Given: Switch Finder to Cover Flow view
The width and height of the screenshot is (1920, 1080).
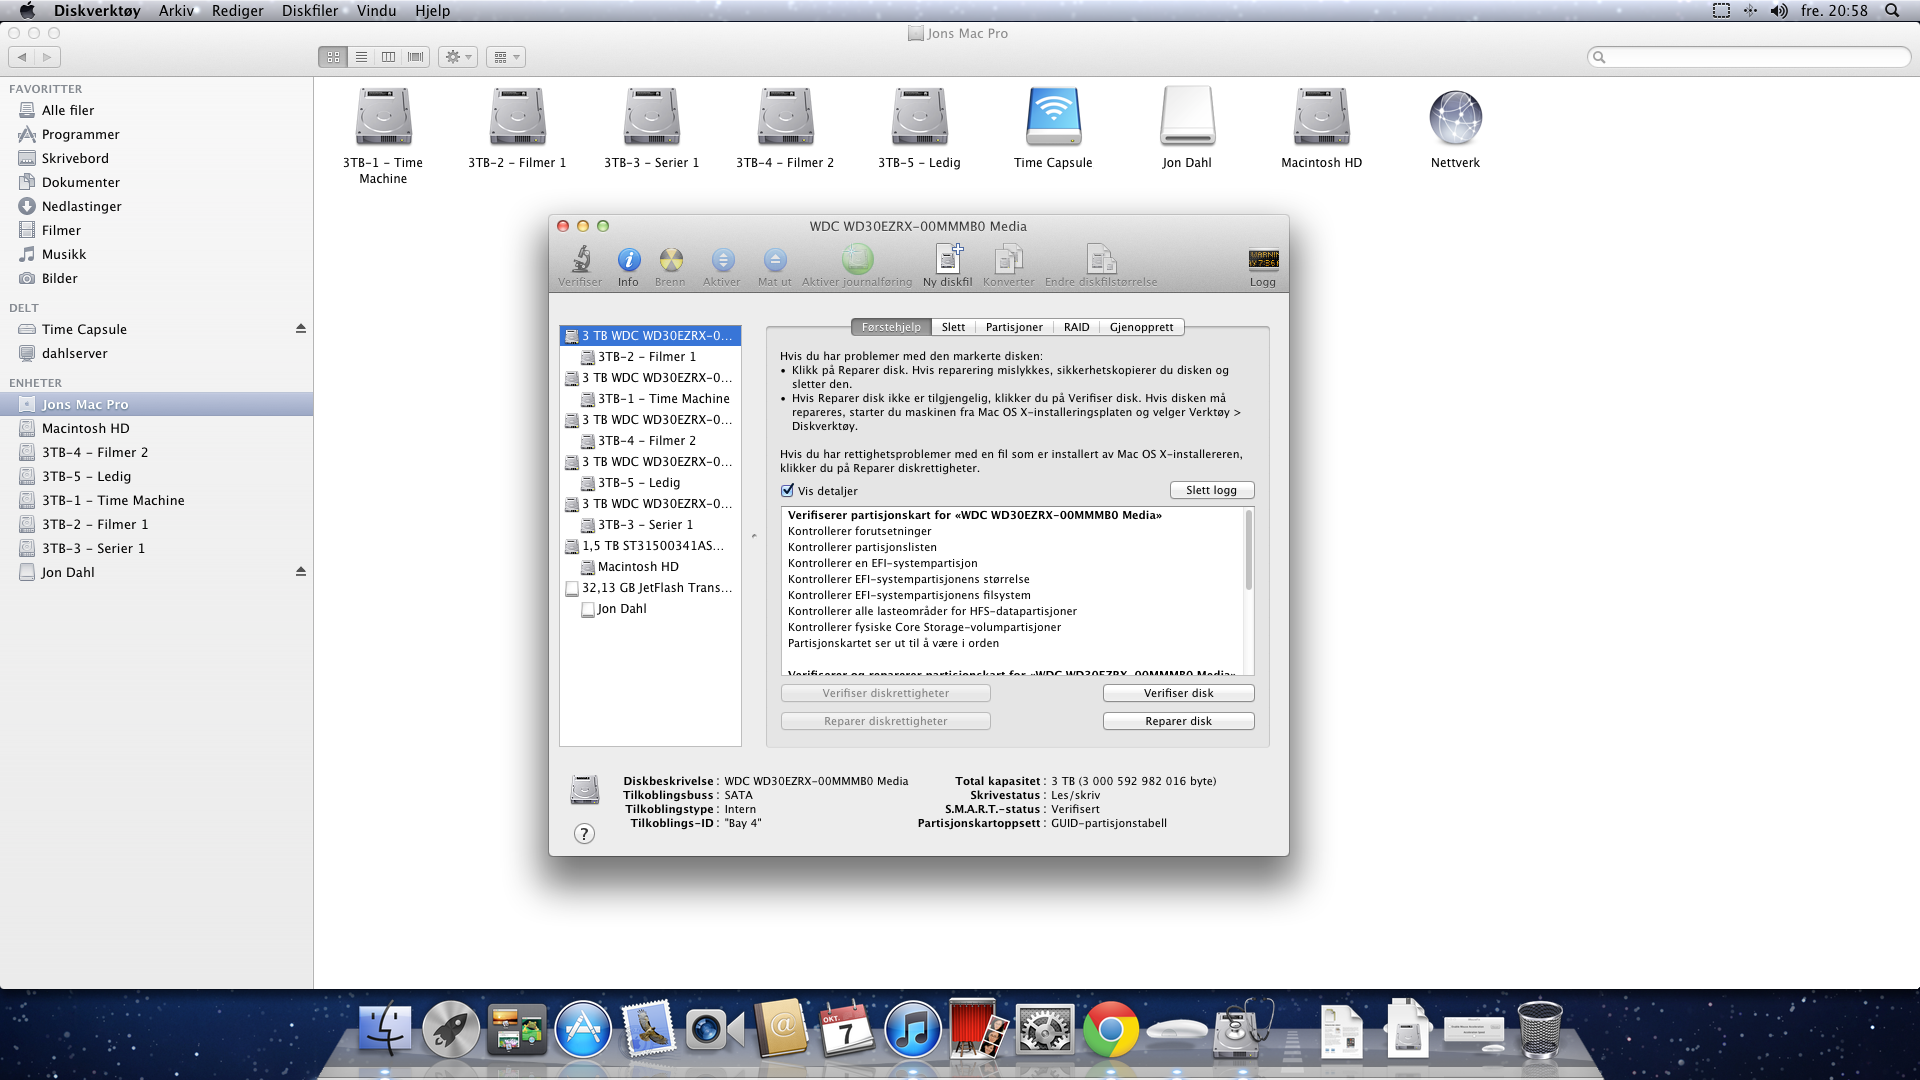Looking at the screenshot, I should coord(416,57).
